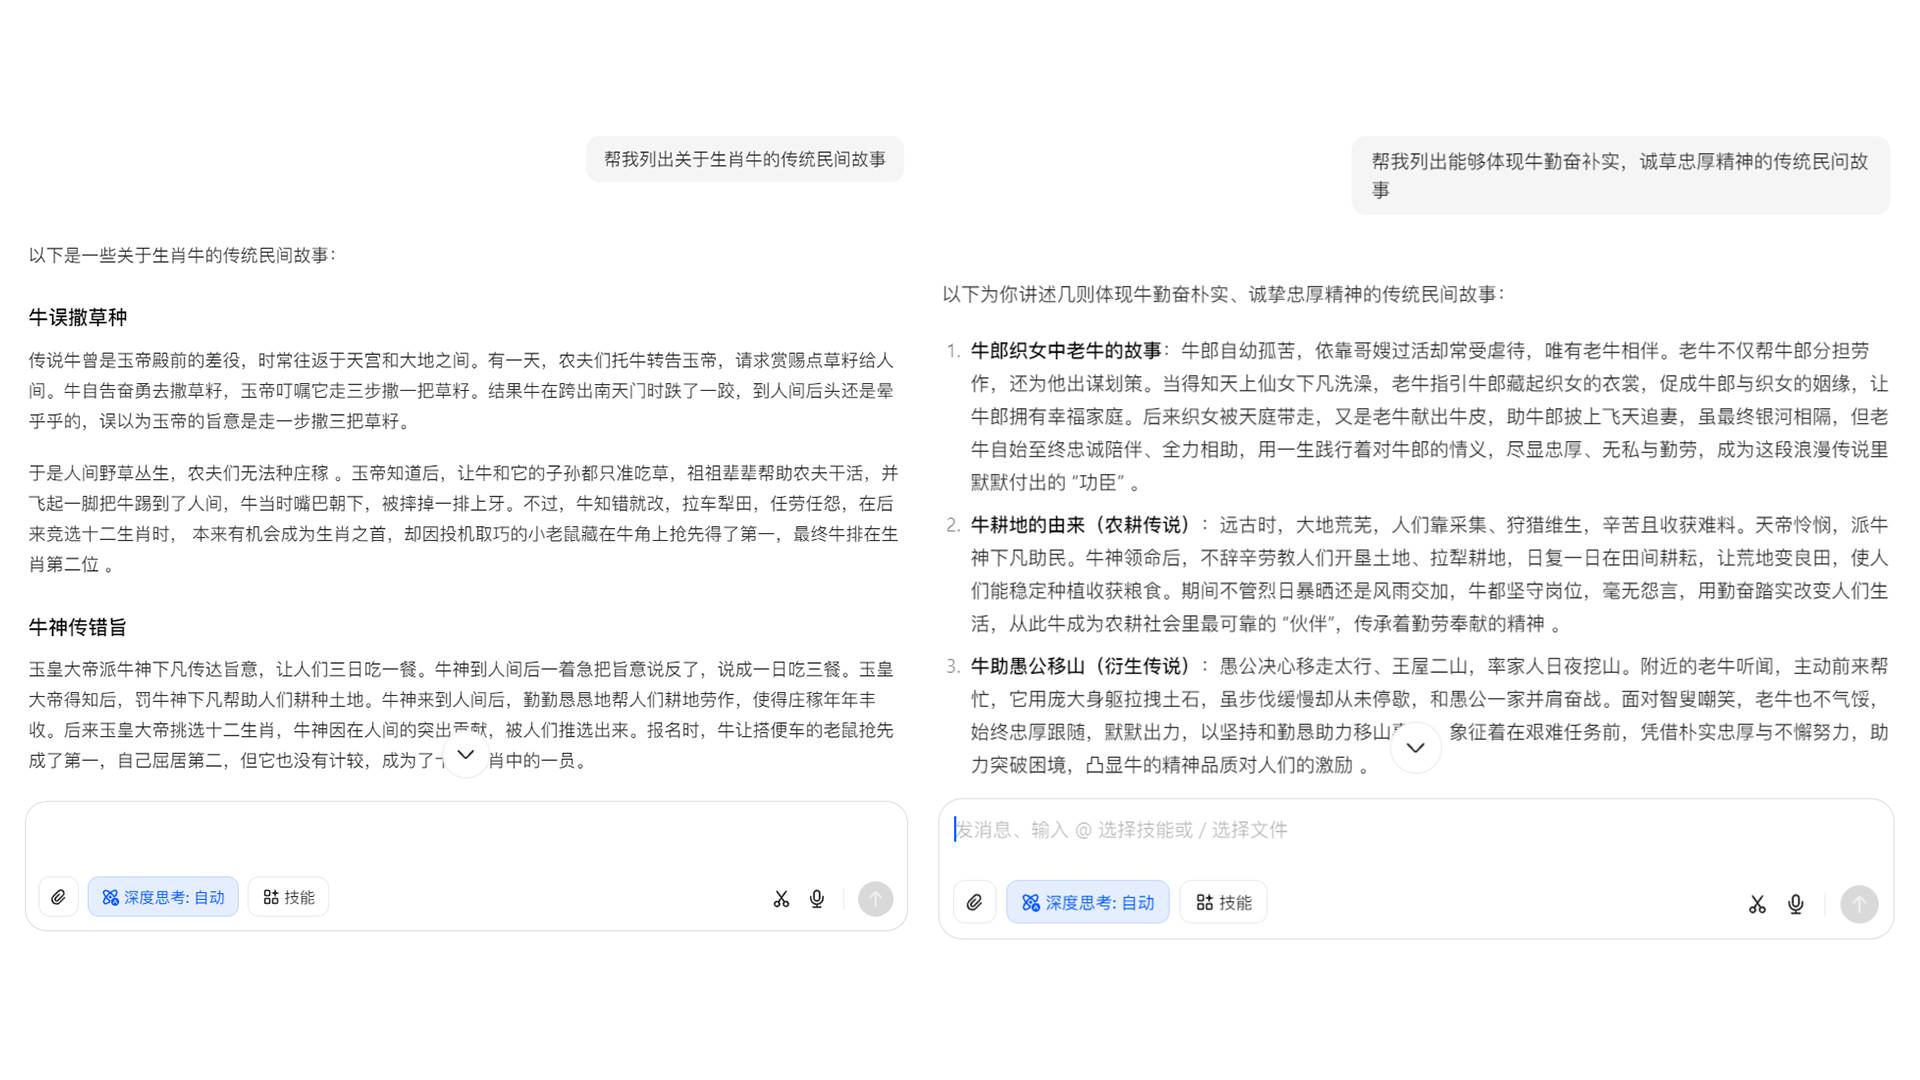
Task: Start voice input in the right chat
Action: (x=1796, y=904)
